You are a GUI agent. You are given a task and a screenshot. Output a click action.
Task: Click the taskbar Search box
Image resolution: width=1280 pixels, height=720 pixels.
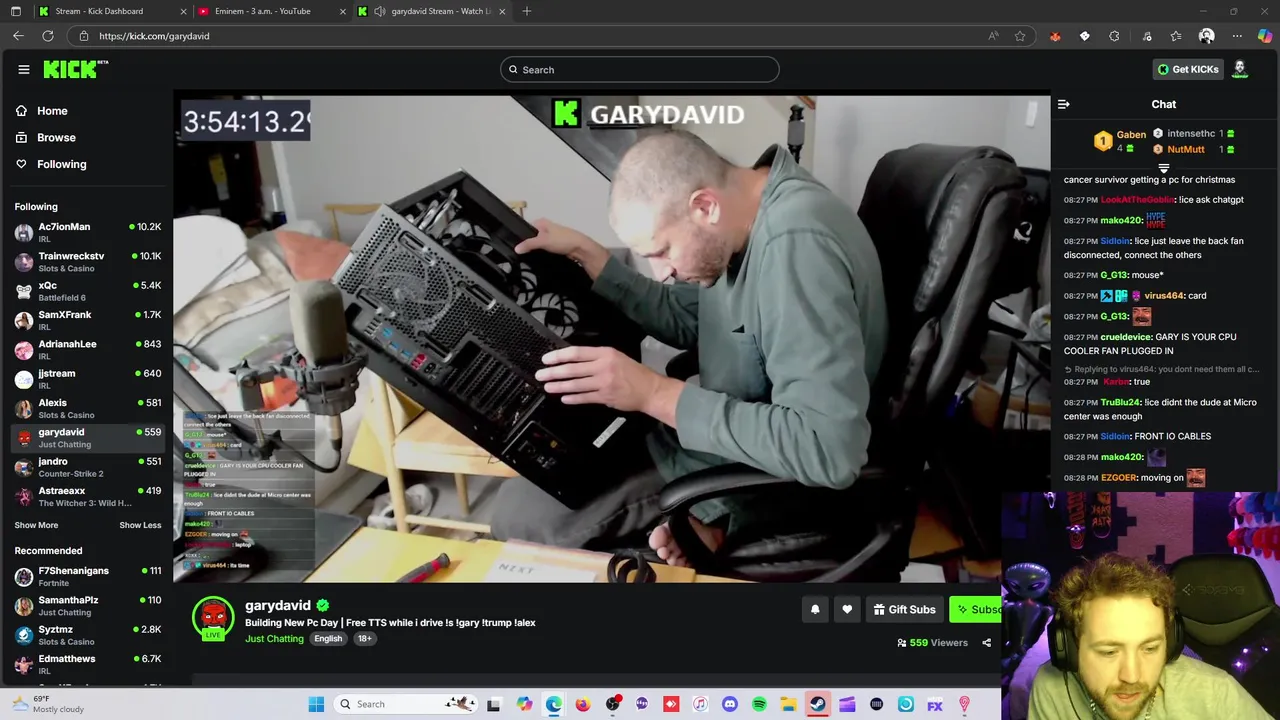pyautogui.click(x=405, y=704)
